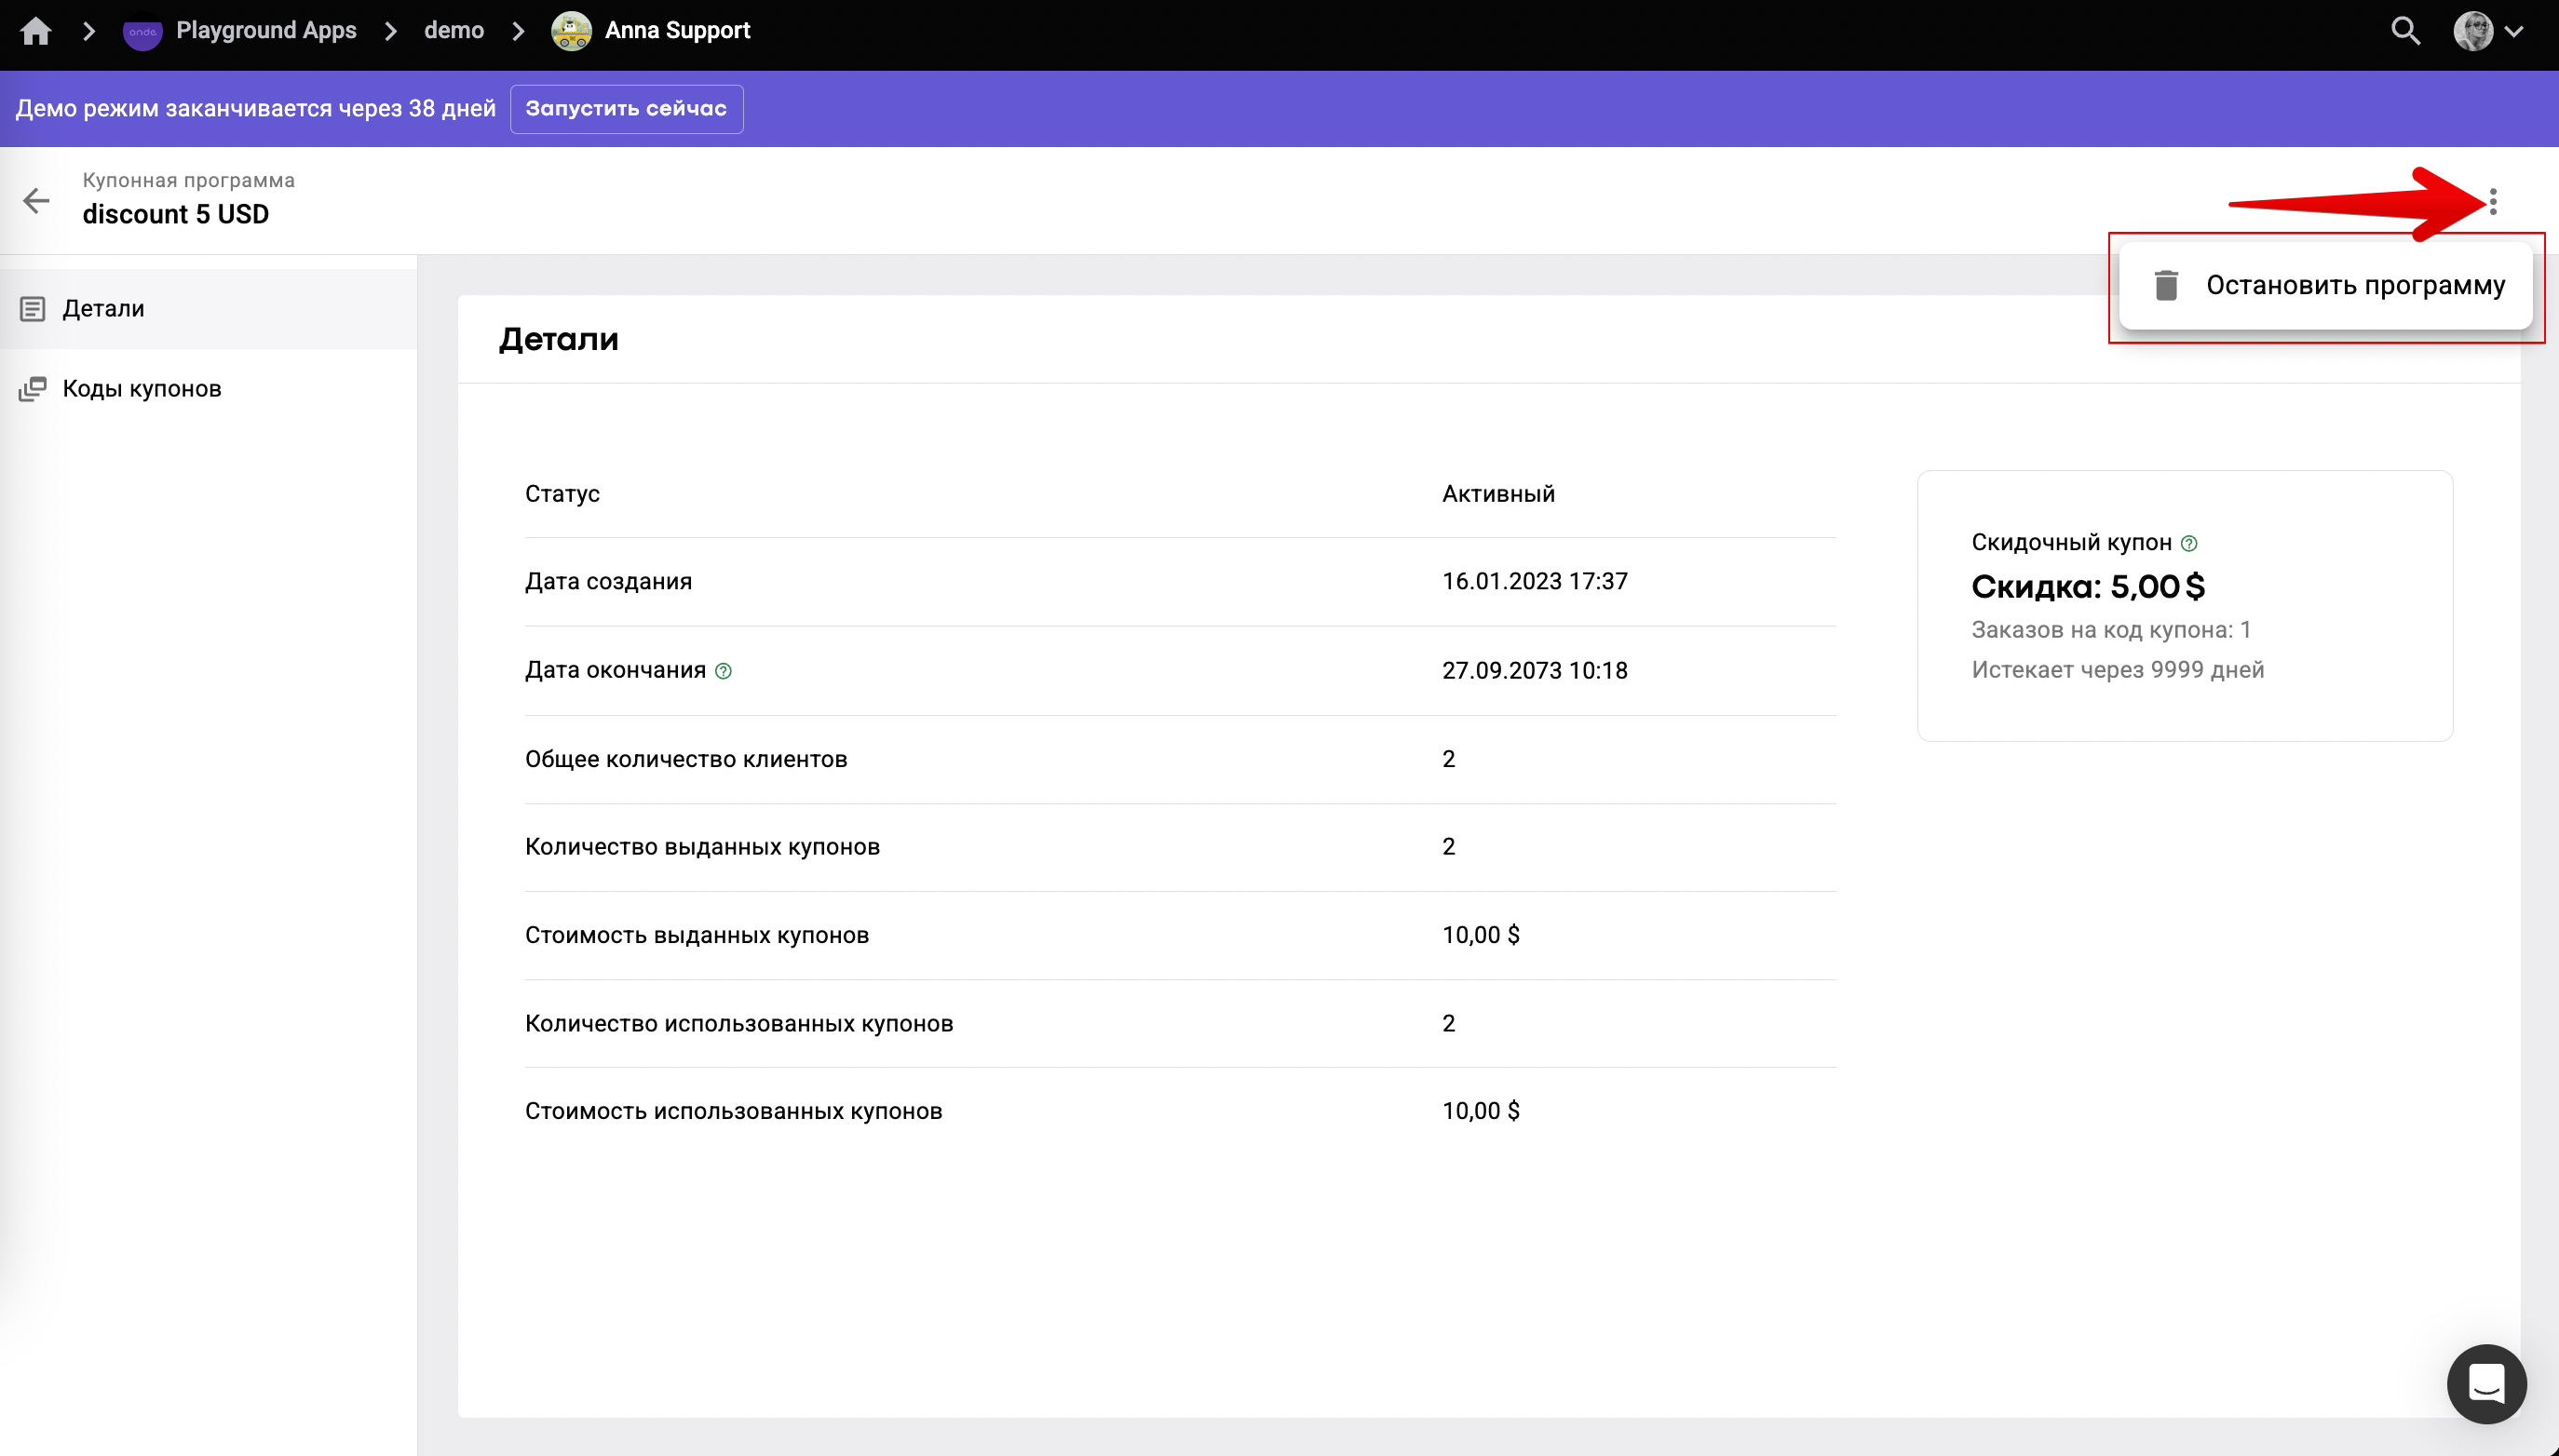Click the home icon in breadcrumb
Viewport: 2559px width, 1456px height.
(36, 31)
